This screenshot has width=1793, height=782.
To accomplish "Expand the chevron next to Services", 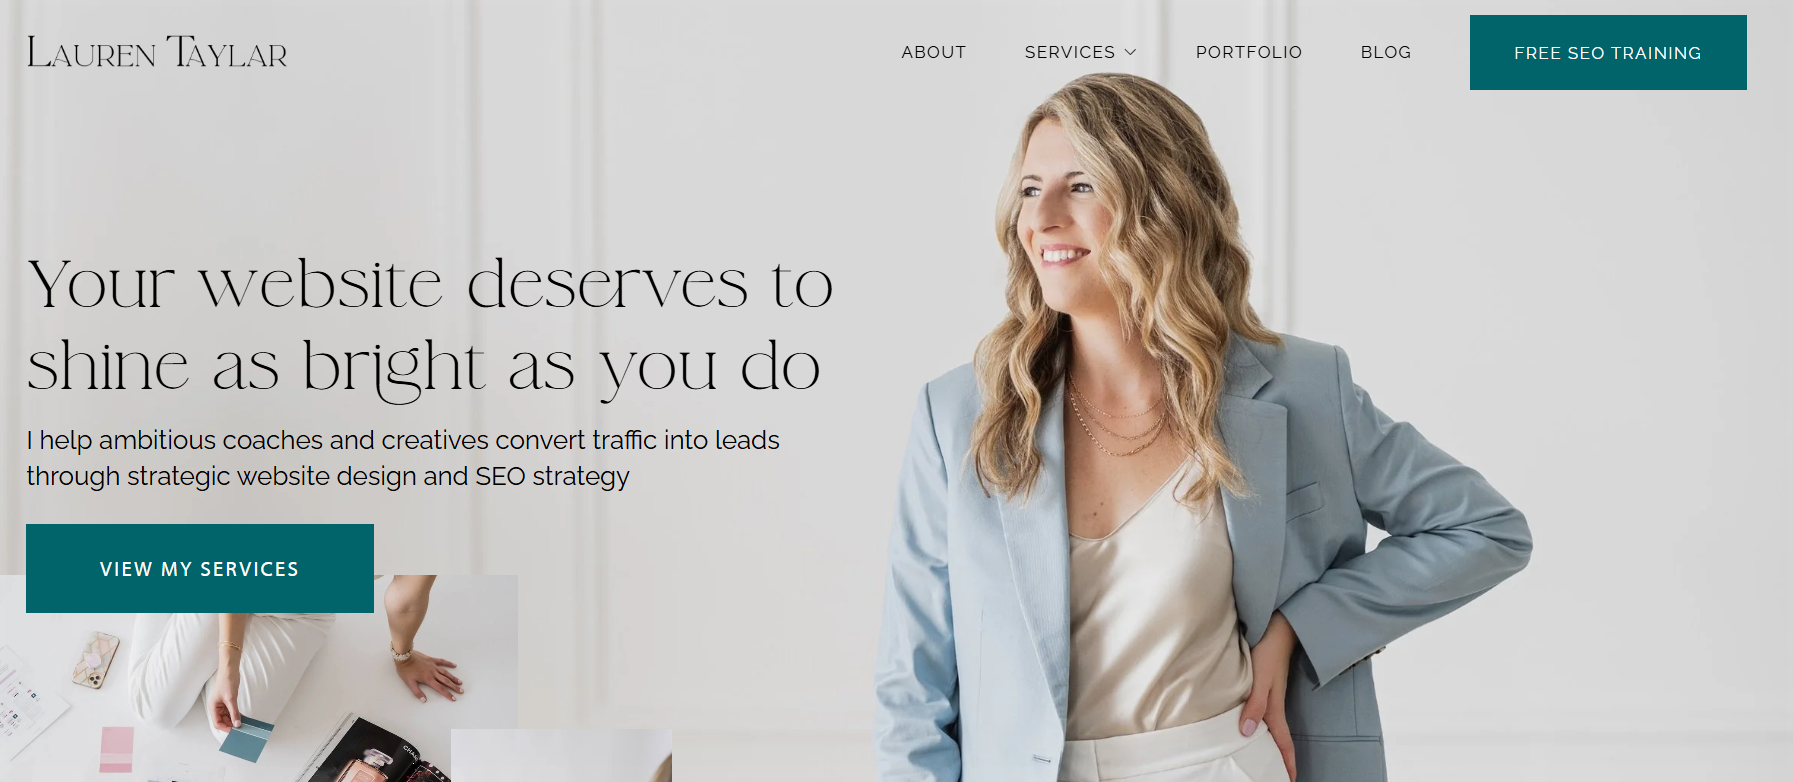I will click(1131, 52).
